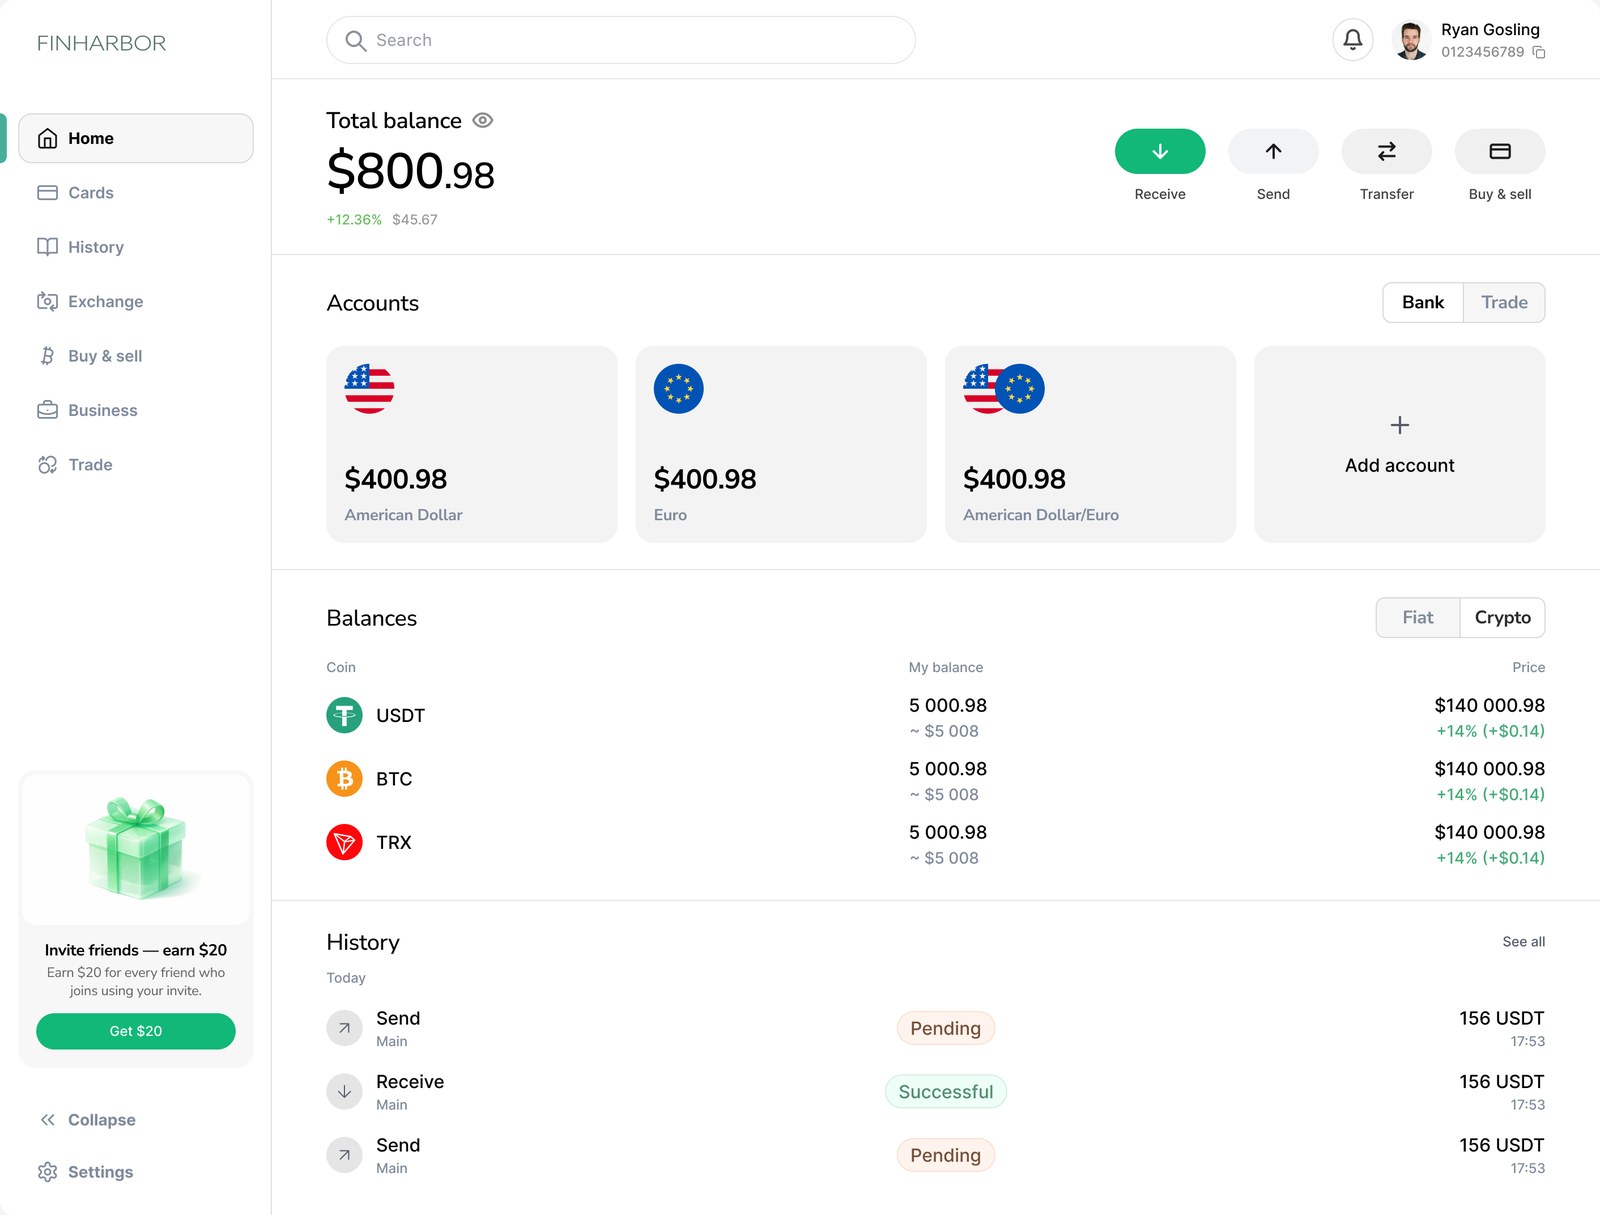Image resolution: width=1600 pixels, height=1215 pixels.
Task: Copy the account number 0123456789
Action: tap(1539, 53)
